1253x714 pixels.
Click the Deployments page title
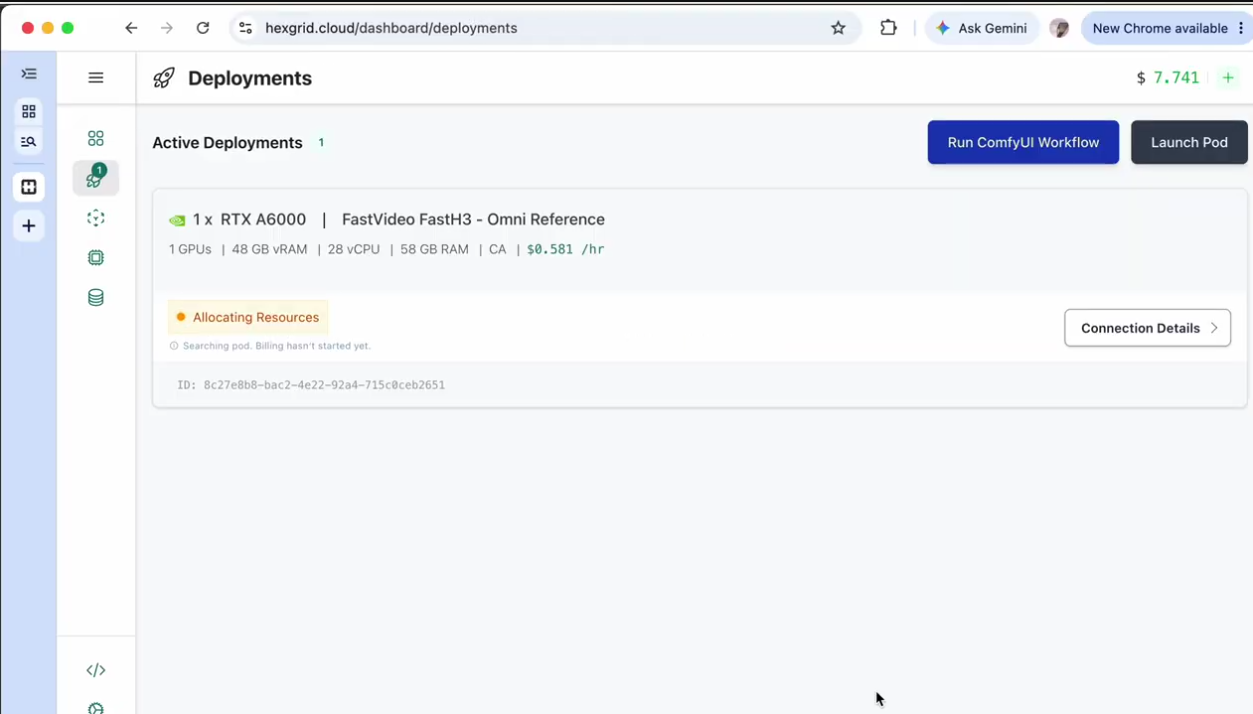point(250,78)
